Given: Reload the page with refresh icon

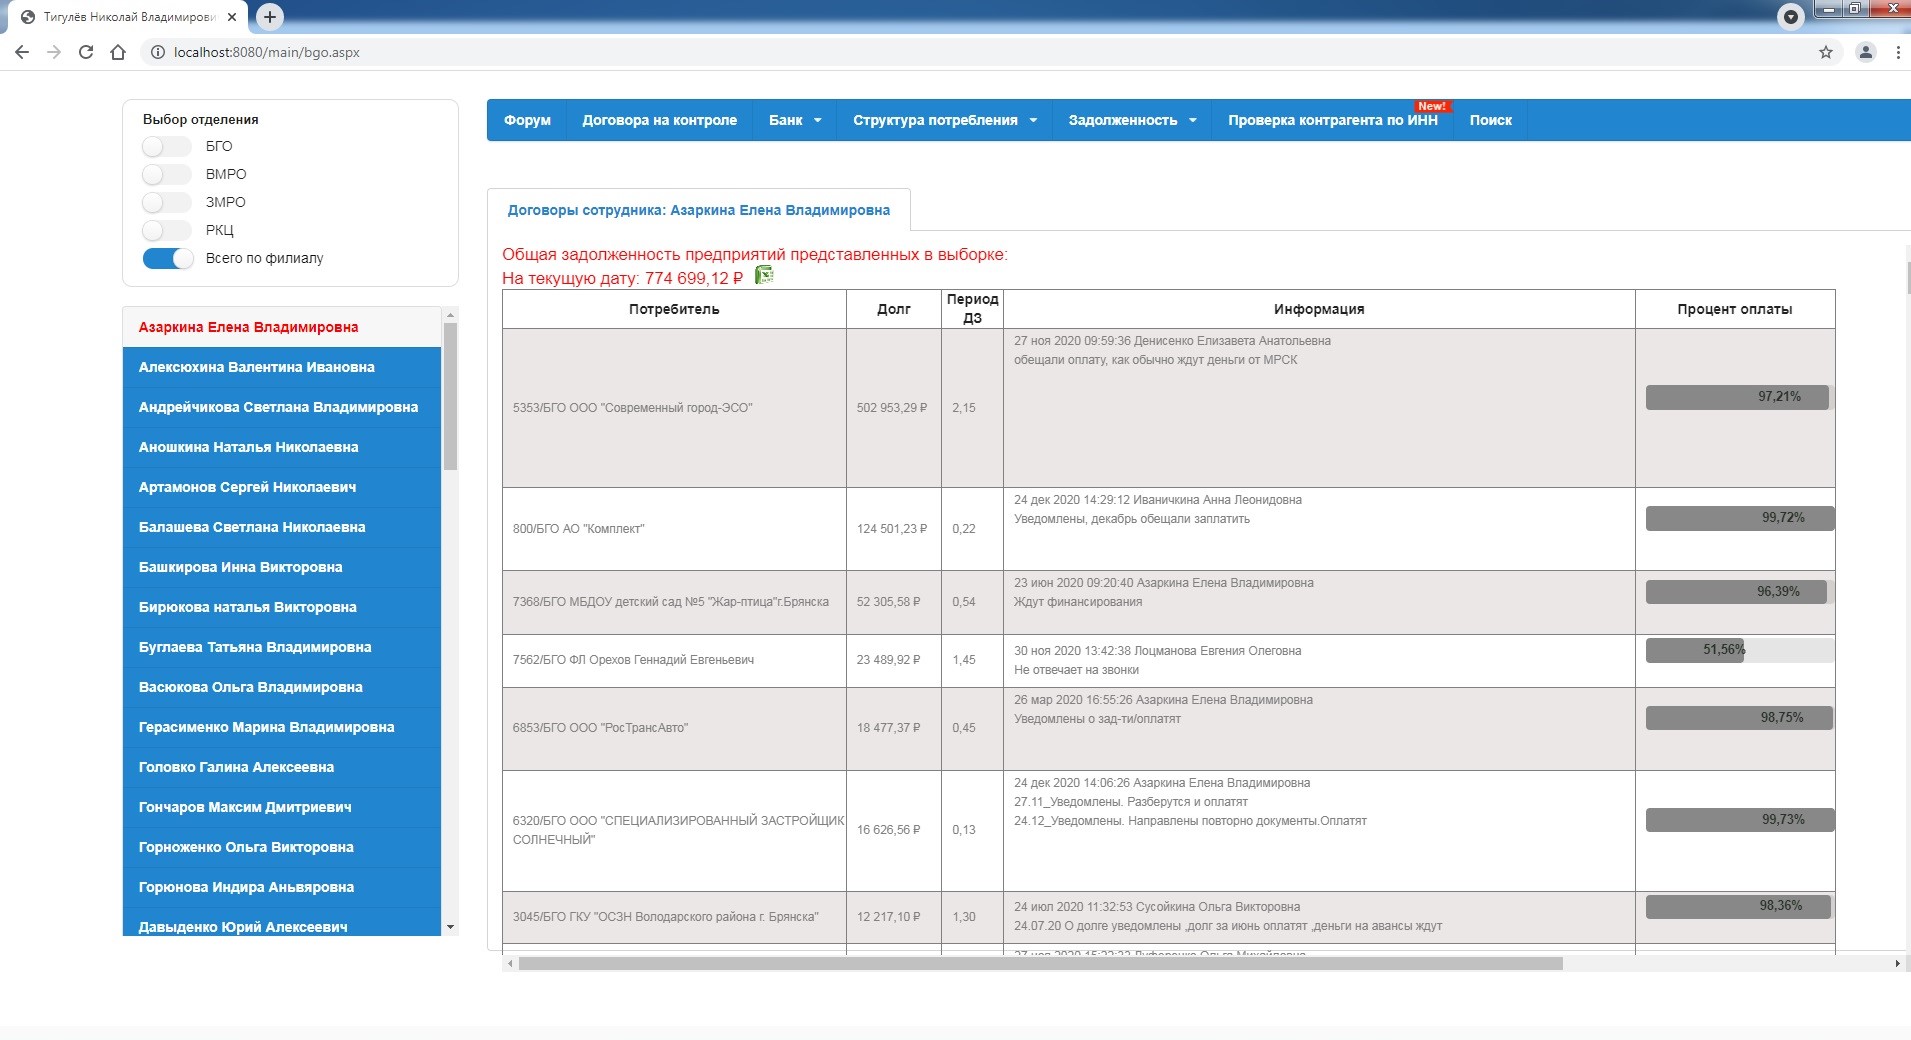Looking at the screenshot, I should [86, 52].
